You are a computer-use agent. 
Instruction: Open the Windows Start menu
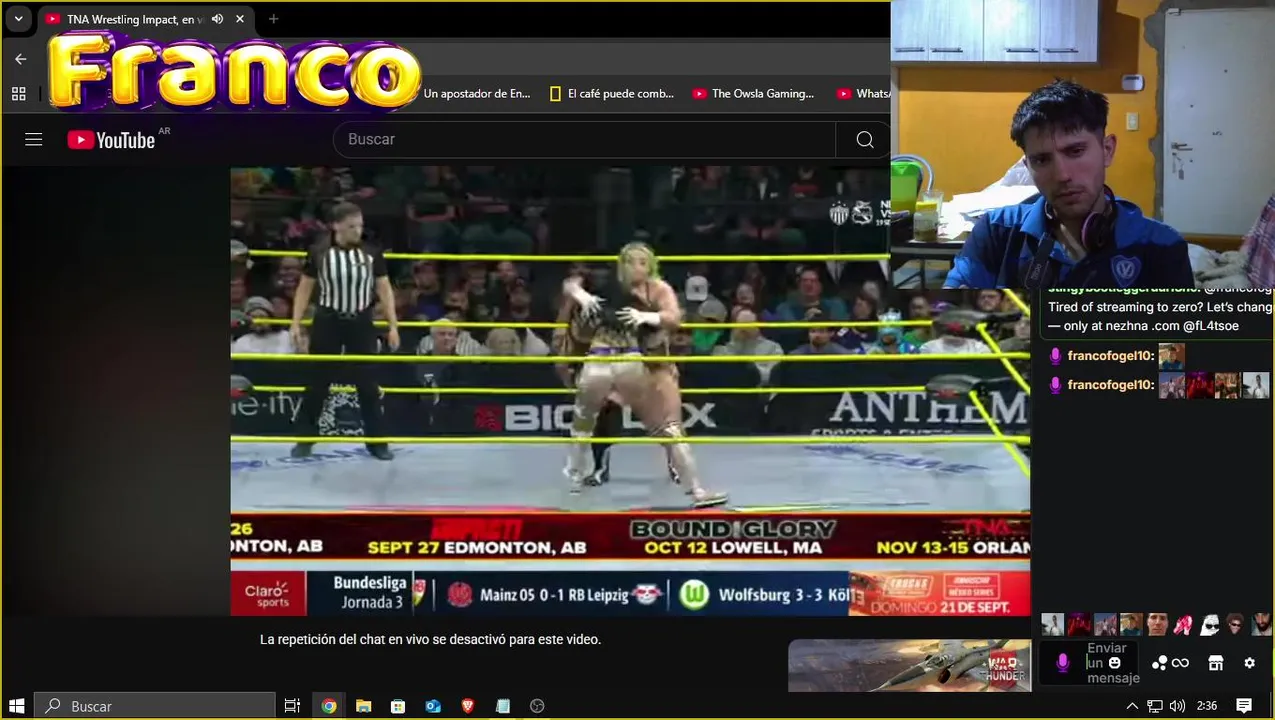[x=17, y=706]
